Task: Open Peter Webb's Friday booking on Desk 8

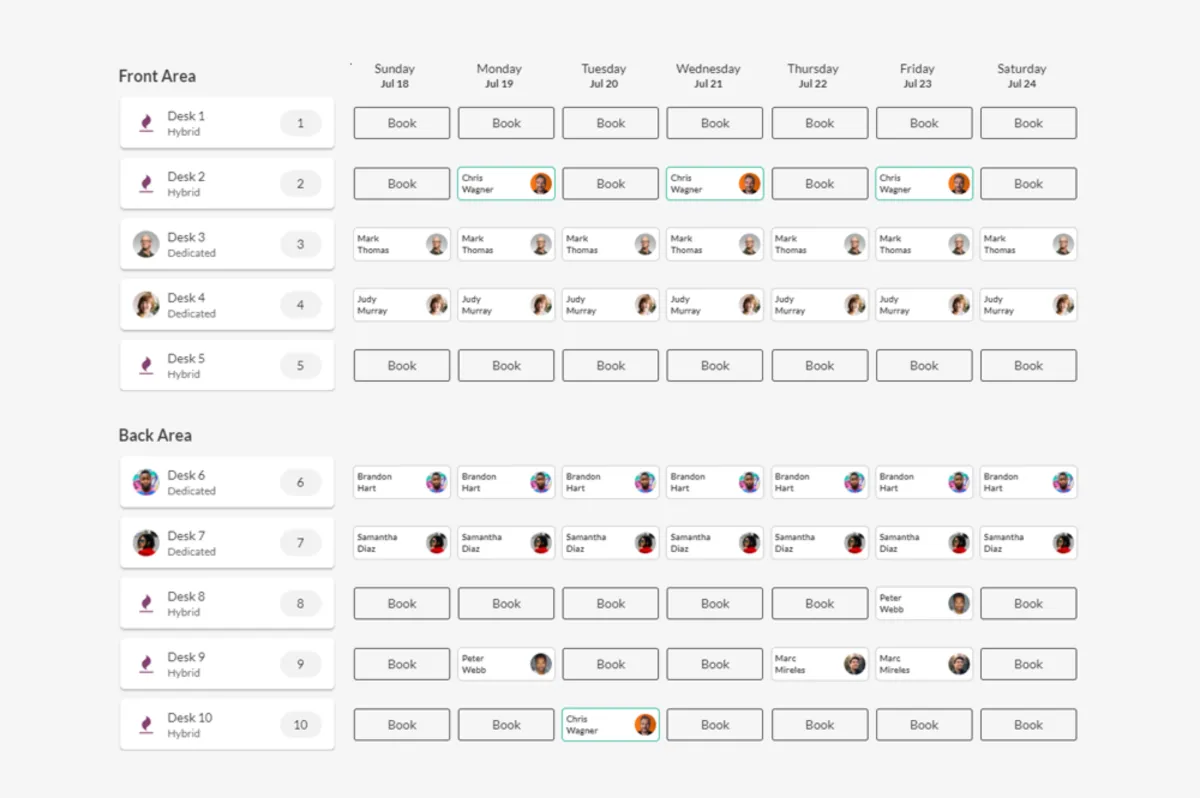Action: pos(924,603)
